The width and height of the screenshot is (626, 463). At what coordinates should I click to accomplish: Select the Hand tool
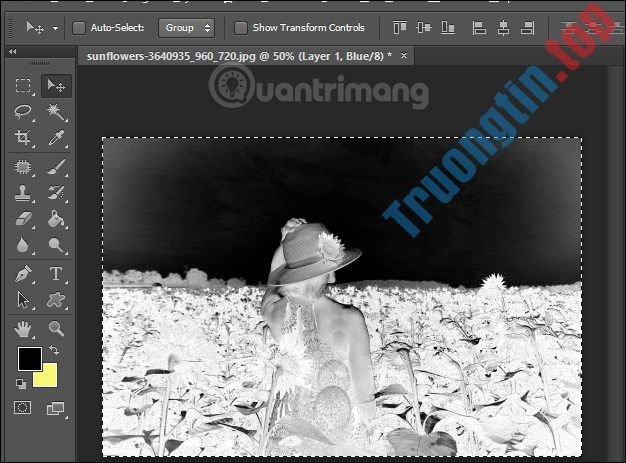coord(23,329)
